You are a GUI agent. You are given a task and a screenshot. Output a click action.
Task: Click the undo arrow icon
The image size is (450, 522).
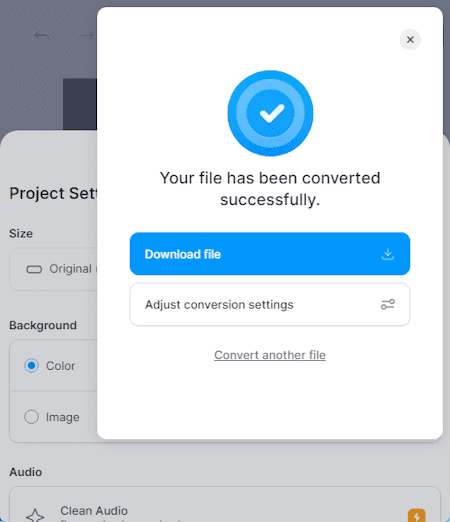(42, 35)
